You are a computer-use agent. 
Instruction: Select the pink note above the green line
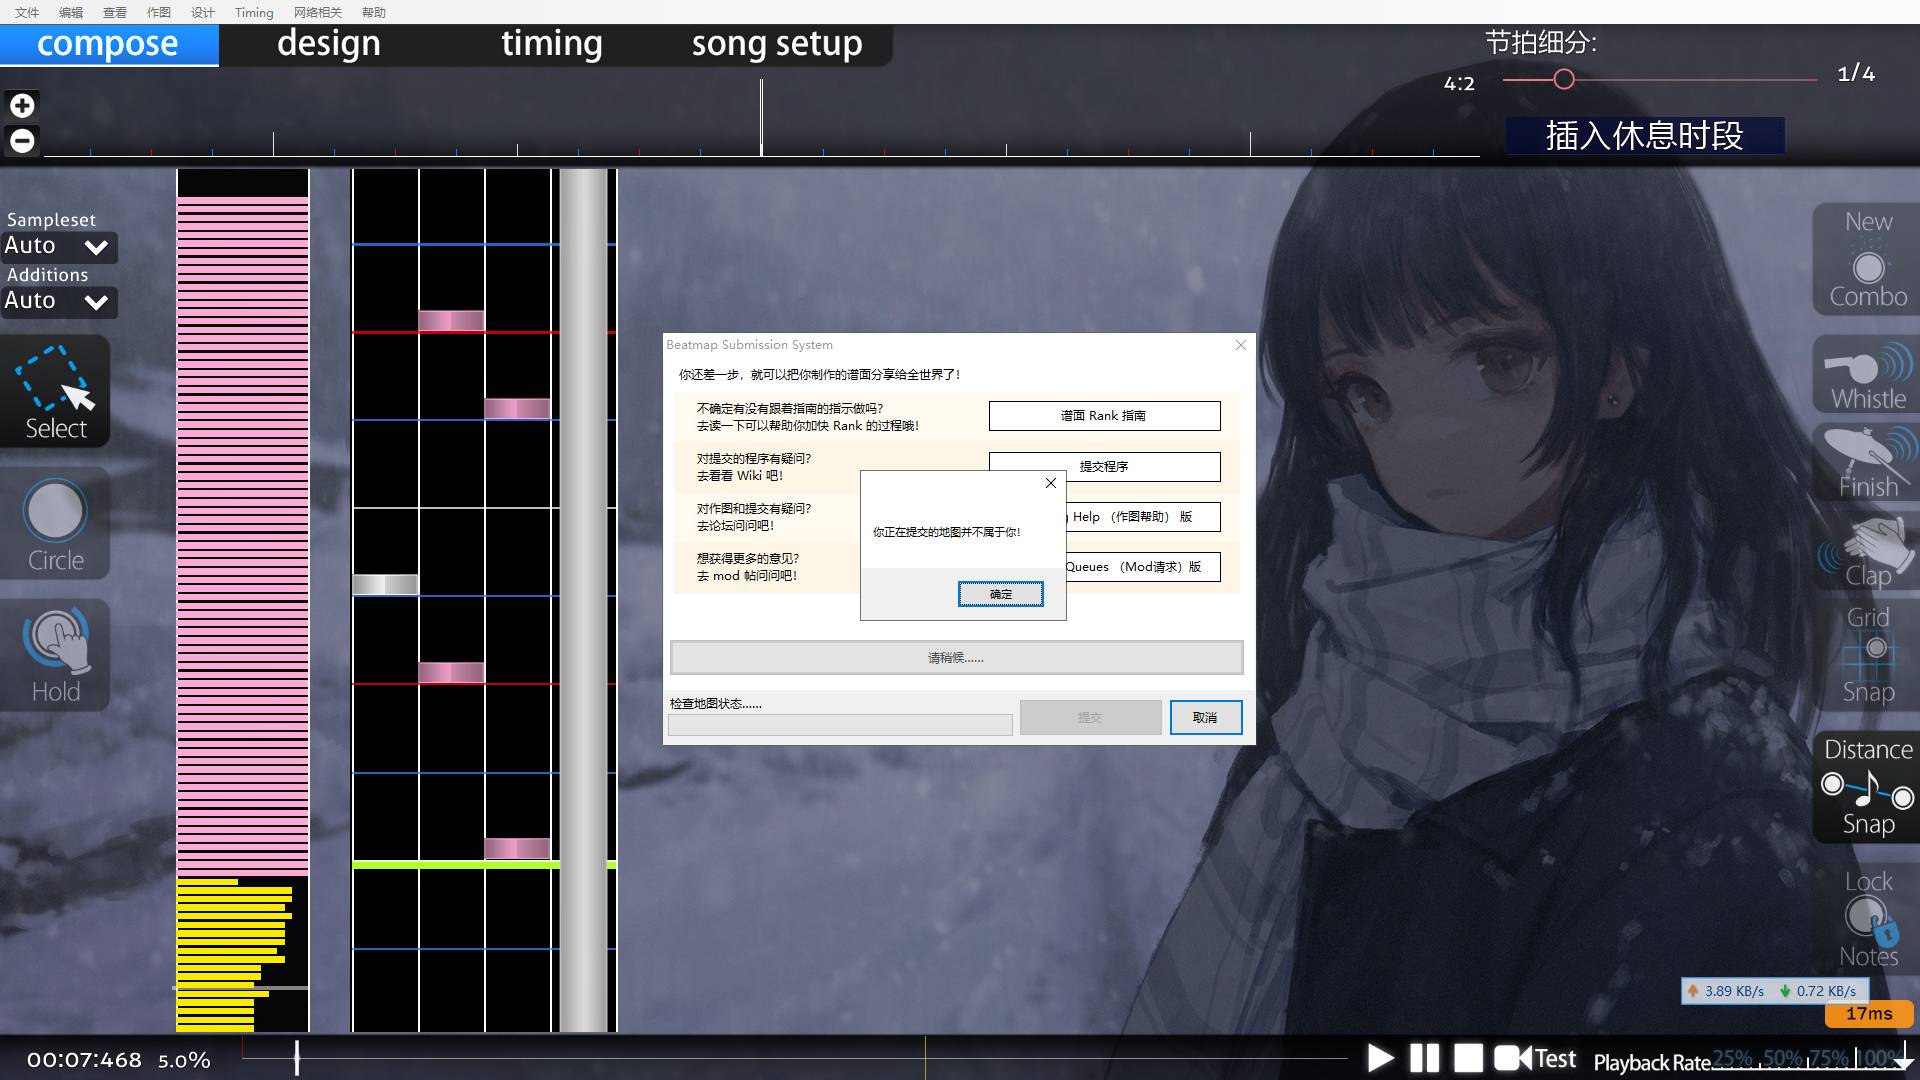click(517, 848)
